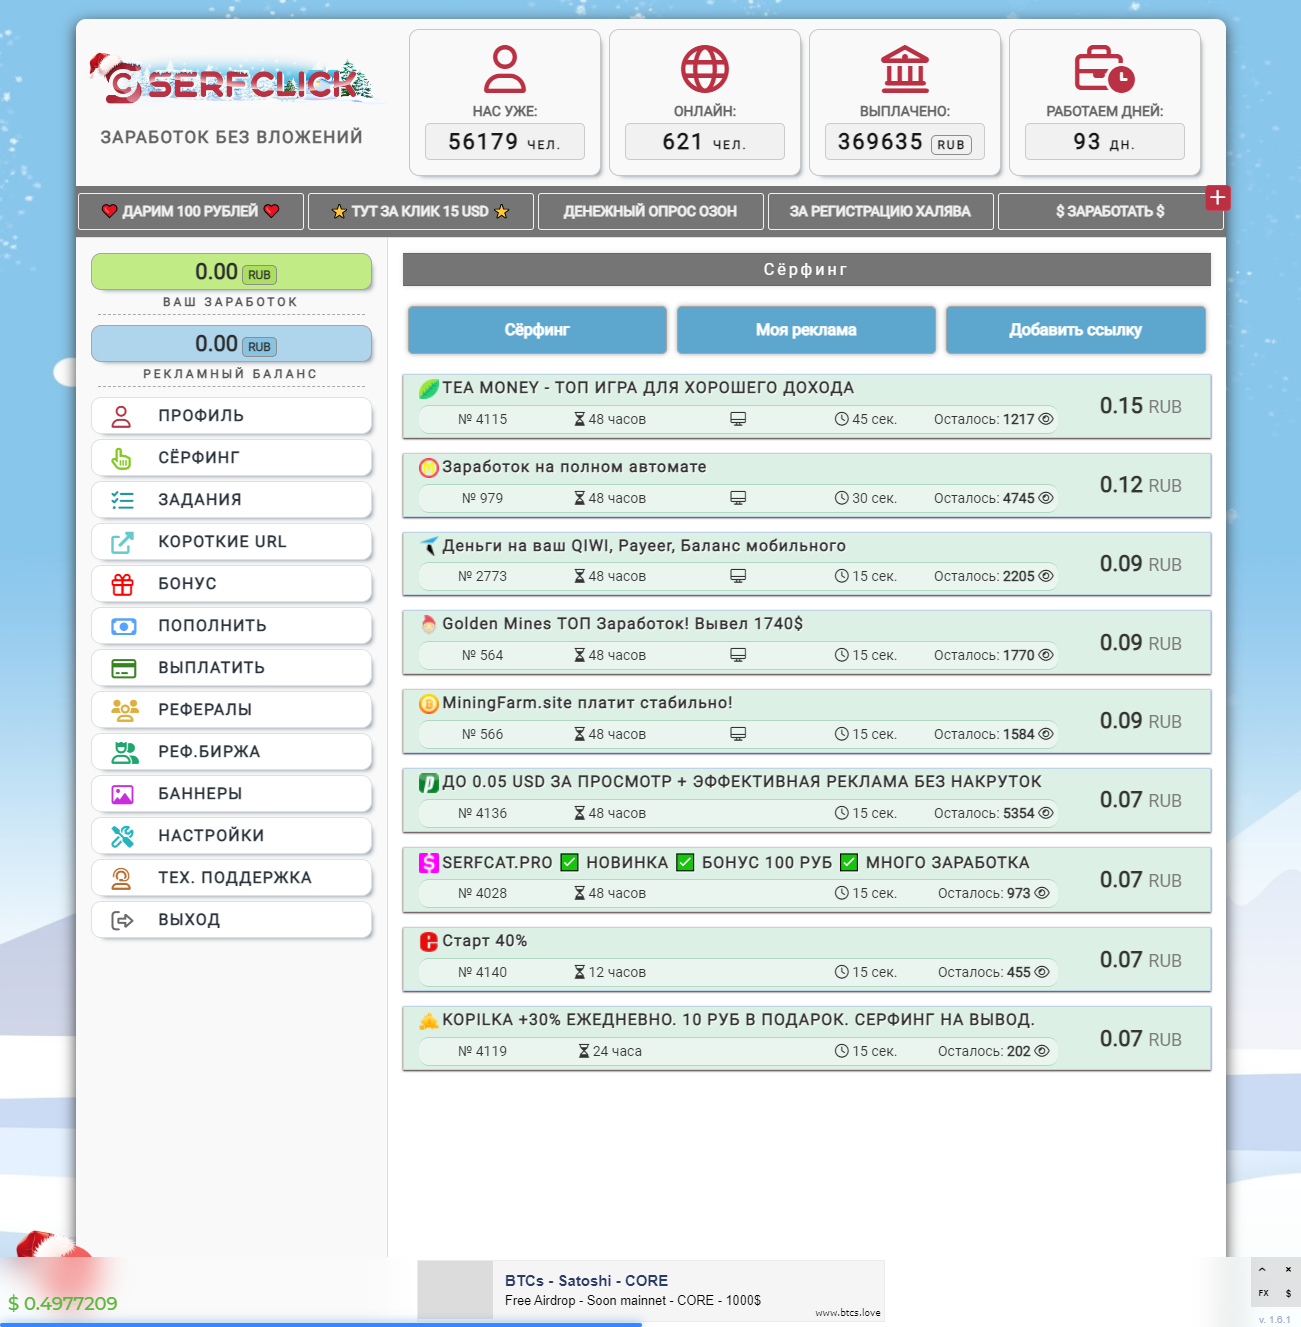Image resolution: width=1301 pixels, height=1327 pixels.
Task: Click the ДЕНЕЖНЫЙ ОПРОС ОЗОН banner button
Action: coord(650,211)
